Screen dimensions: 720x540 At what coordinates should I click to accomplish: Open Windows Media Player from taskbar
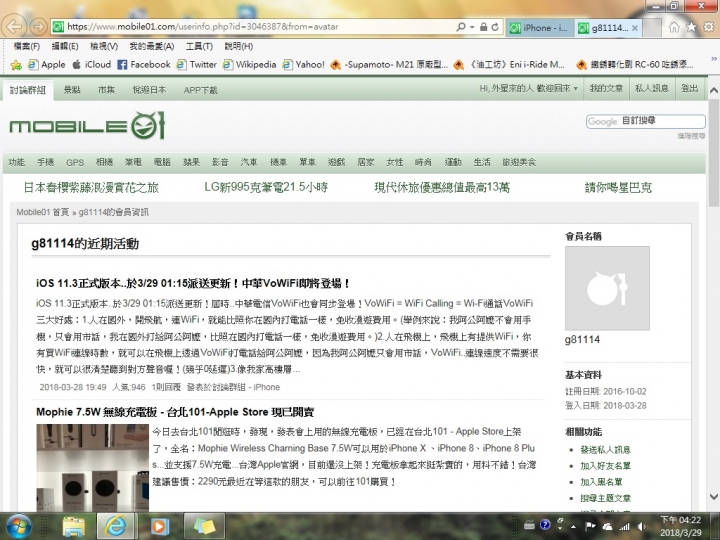coord(159,526)
